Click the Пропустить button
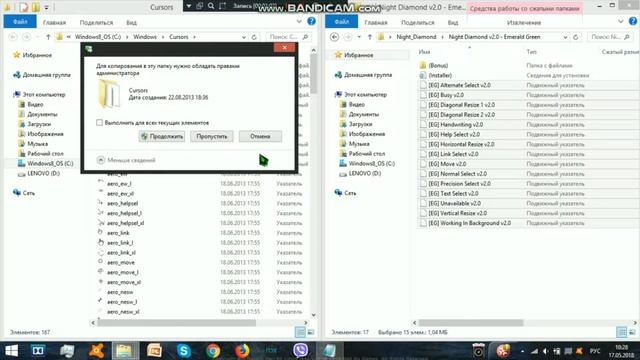 [x=211, y=136]
